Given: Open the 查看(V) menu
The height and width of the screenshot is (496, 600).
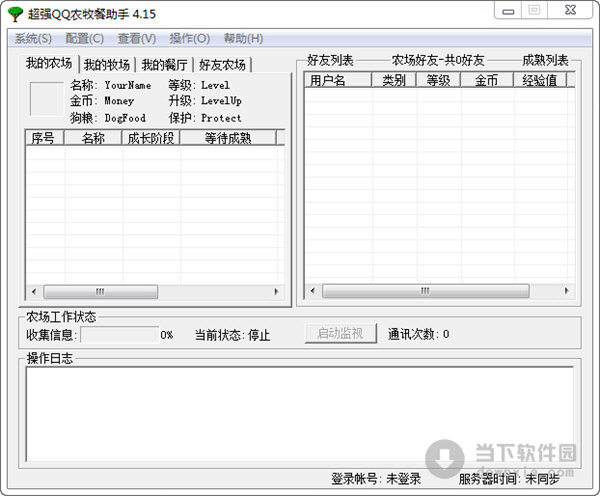Looking at the screenshot, I should tap(137, 39).
